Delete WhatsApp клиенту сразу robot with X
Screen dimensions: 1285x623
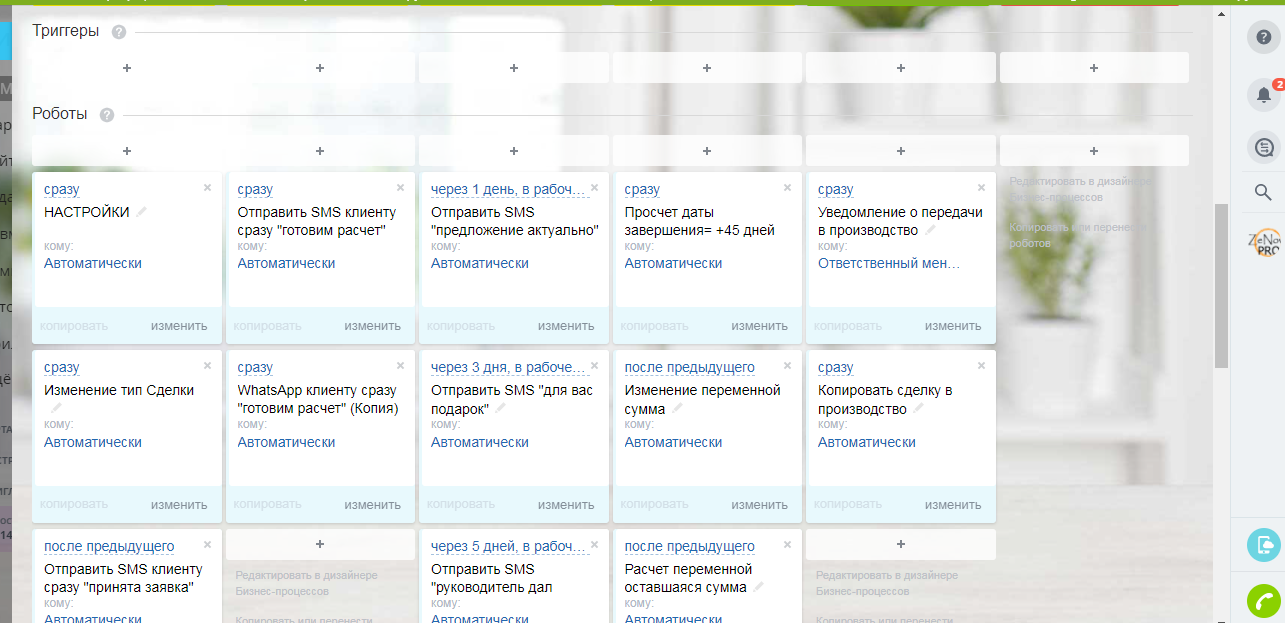pyautogui.click(x=400, y=366)
